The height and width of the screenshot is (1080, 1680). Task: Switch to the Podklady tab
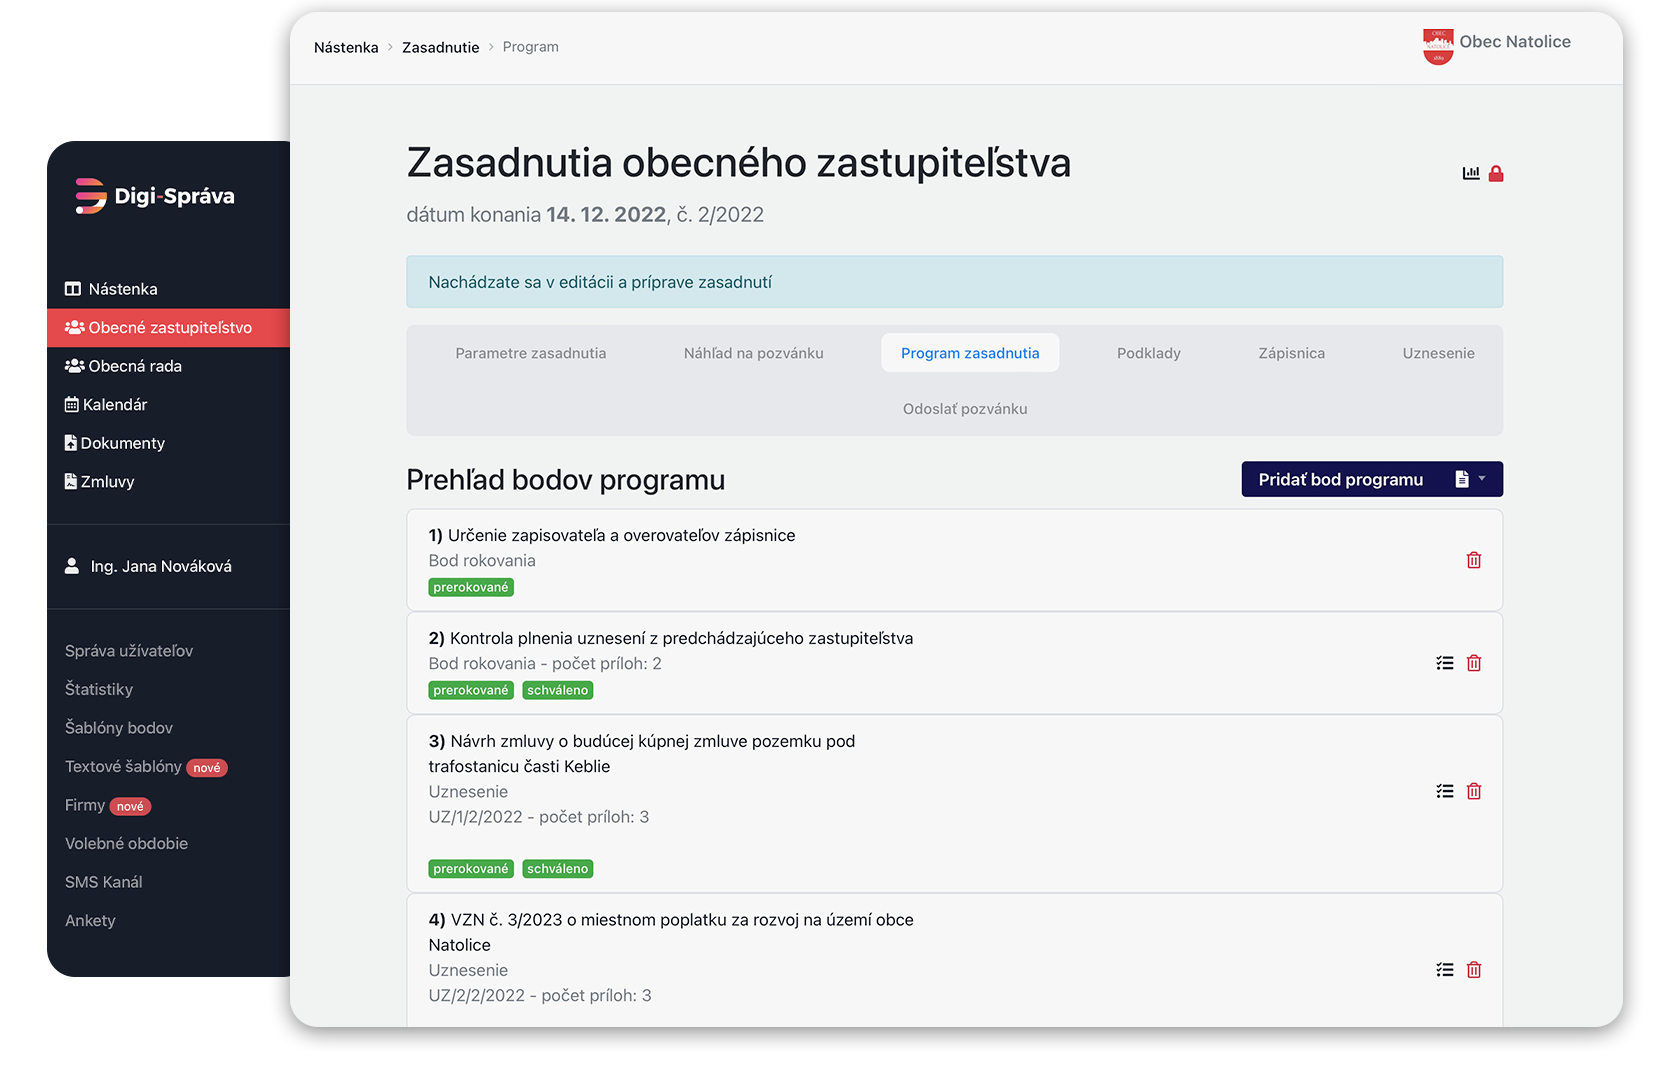1149,353
